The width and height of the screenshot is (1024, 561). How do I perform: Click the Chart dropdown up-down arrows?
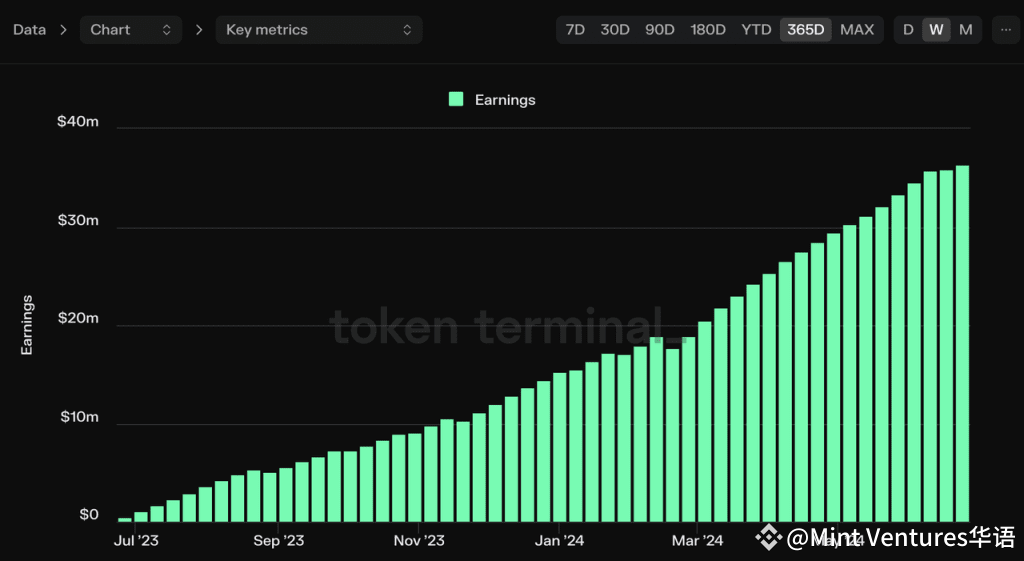point(167,30)
